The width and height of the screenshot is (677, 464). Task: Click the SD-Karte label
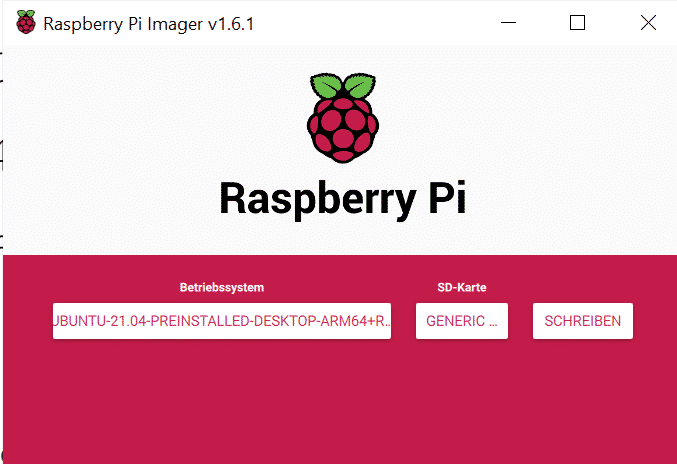(462, 287)
